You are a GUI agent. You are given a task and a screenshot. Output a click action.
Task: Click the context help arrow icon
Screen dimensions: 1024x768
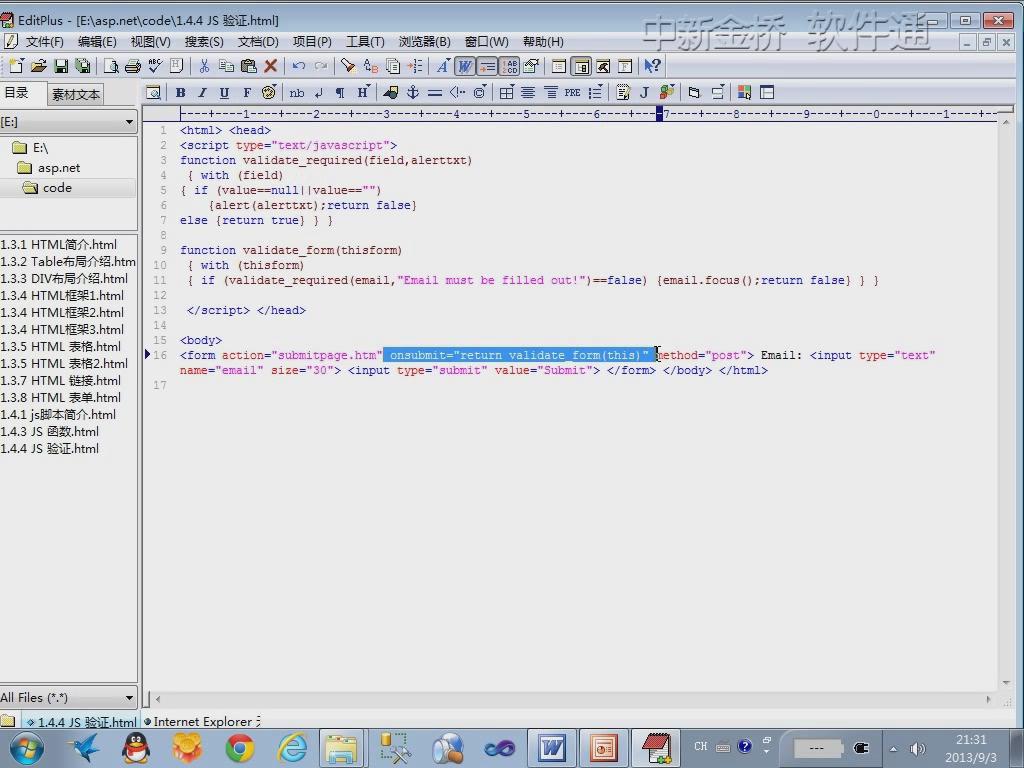pyautogui.click(x=652, y=66)
